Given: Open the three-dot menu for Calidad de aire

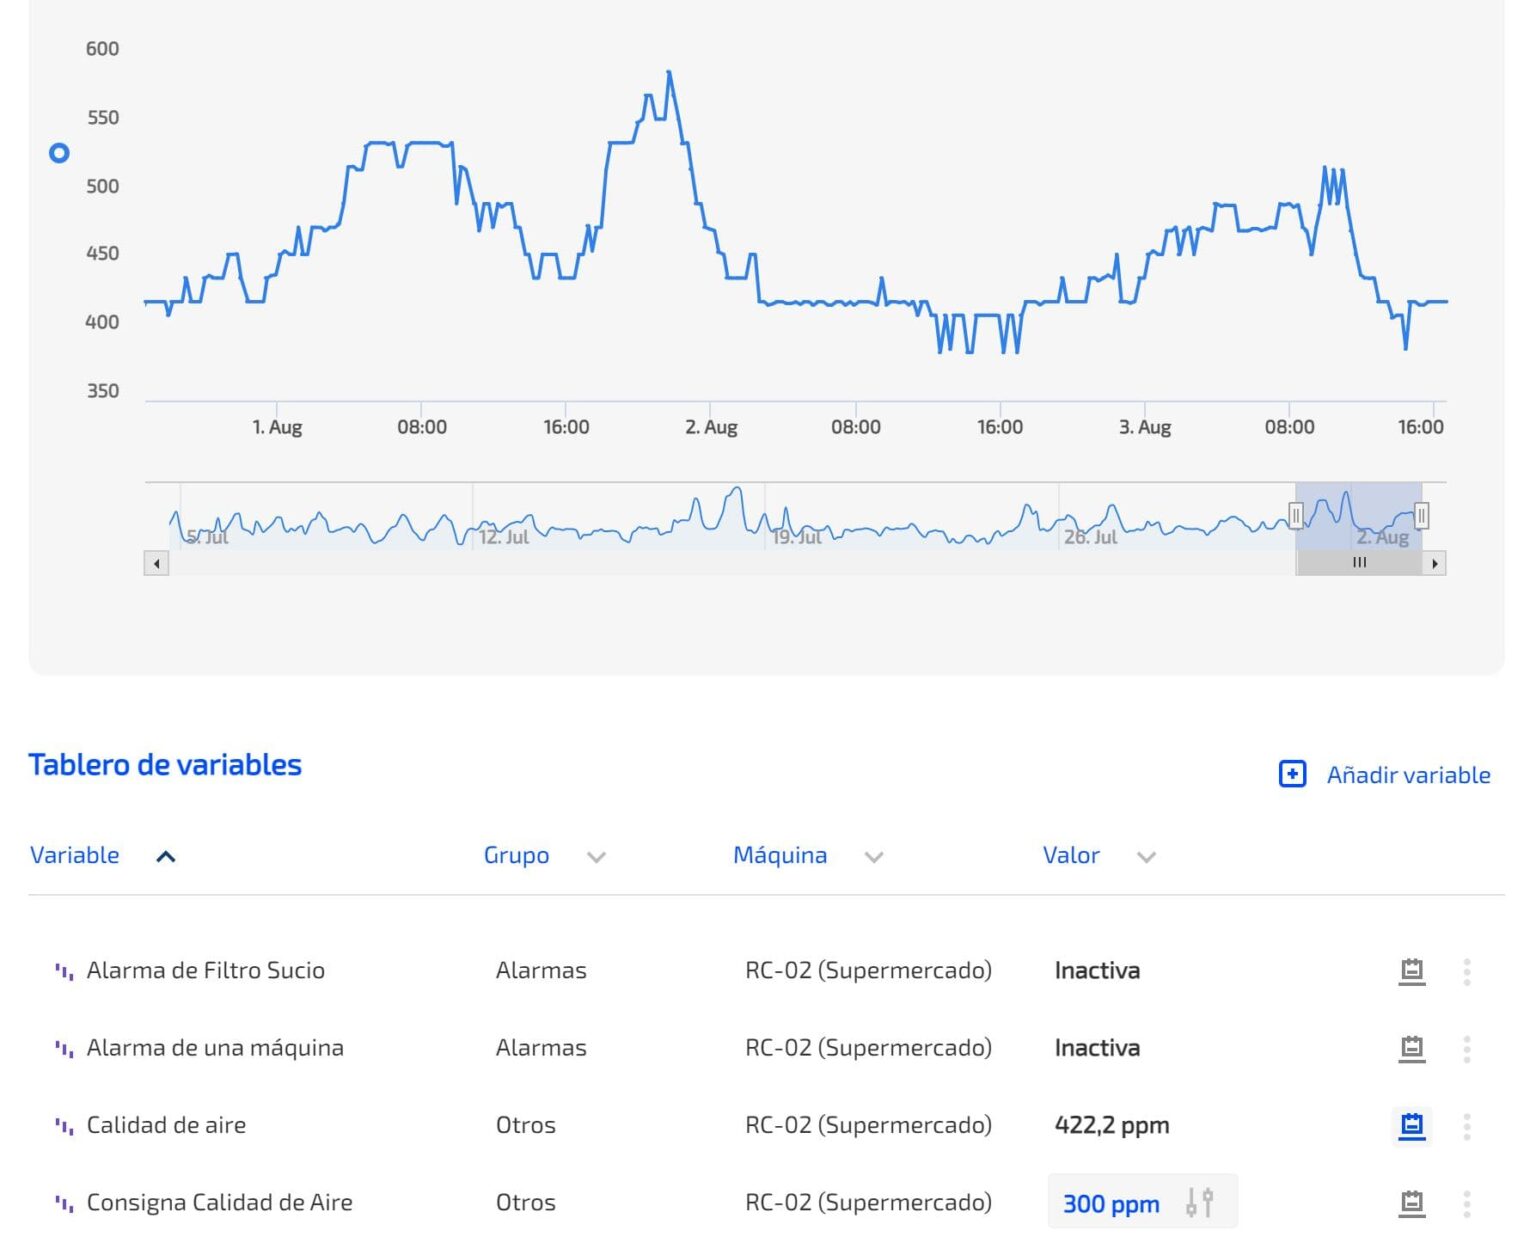Looking at the screenshot, I should [1466, 1124].
